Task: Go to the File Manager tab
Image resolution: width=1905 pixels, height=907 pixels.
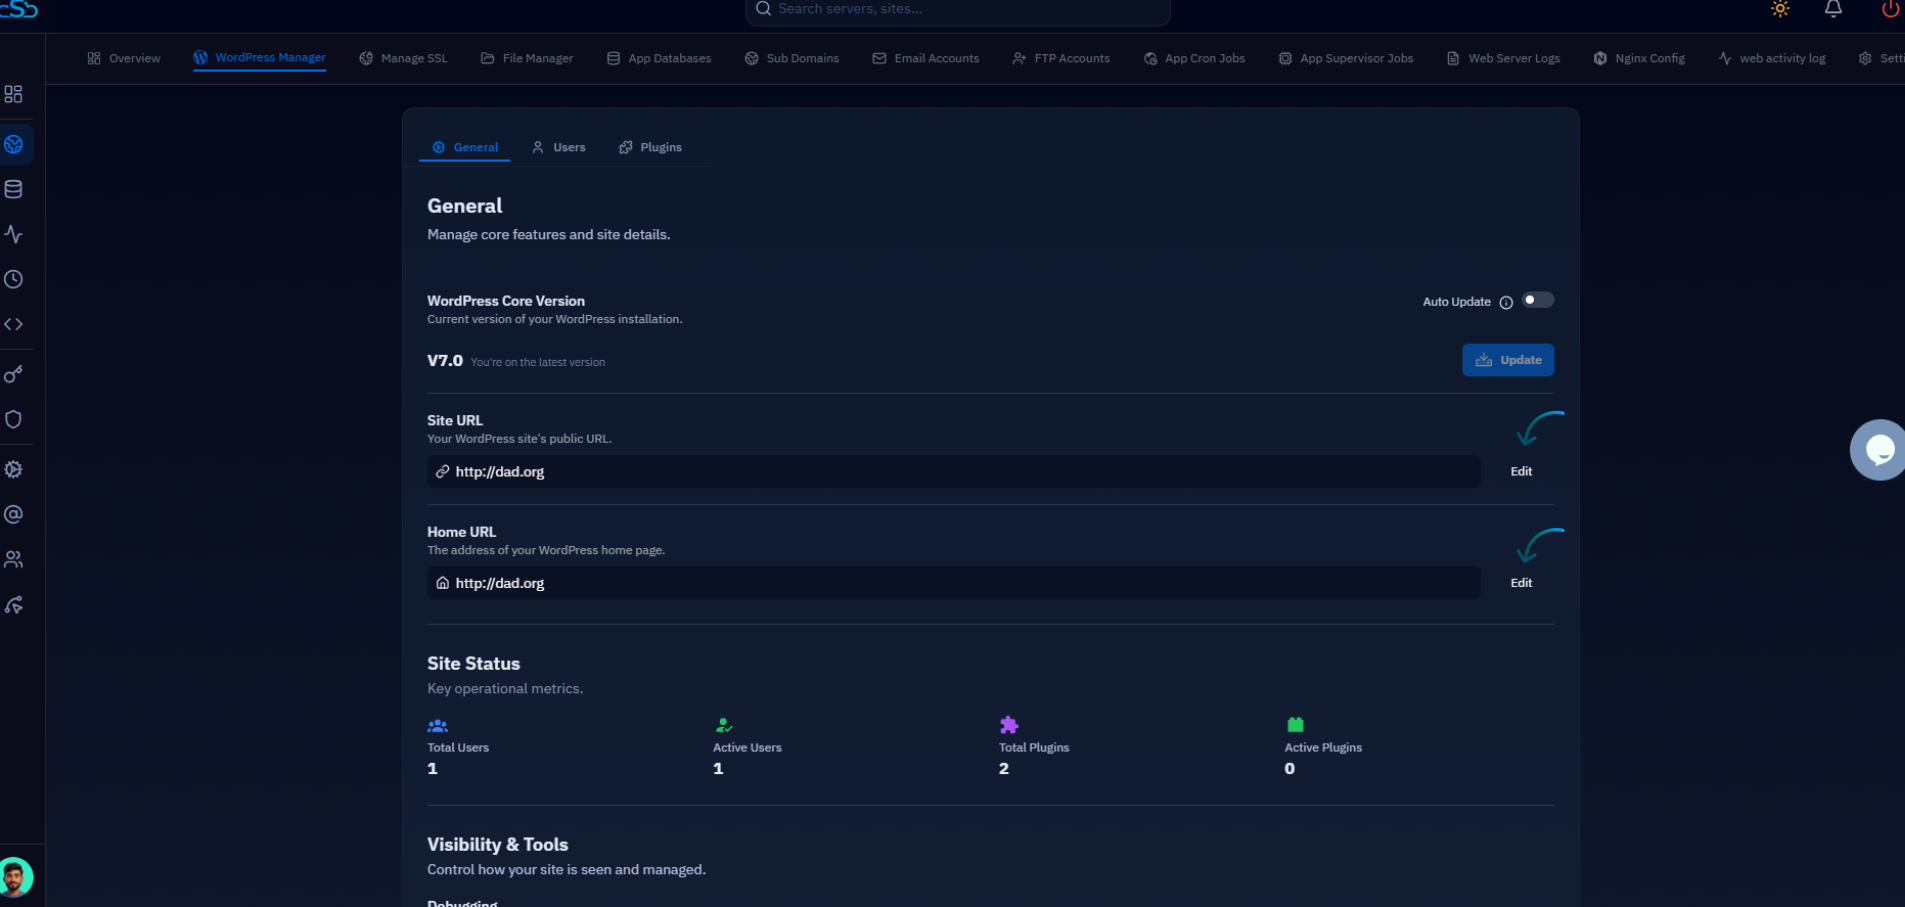Action: (x=527, y=58)
